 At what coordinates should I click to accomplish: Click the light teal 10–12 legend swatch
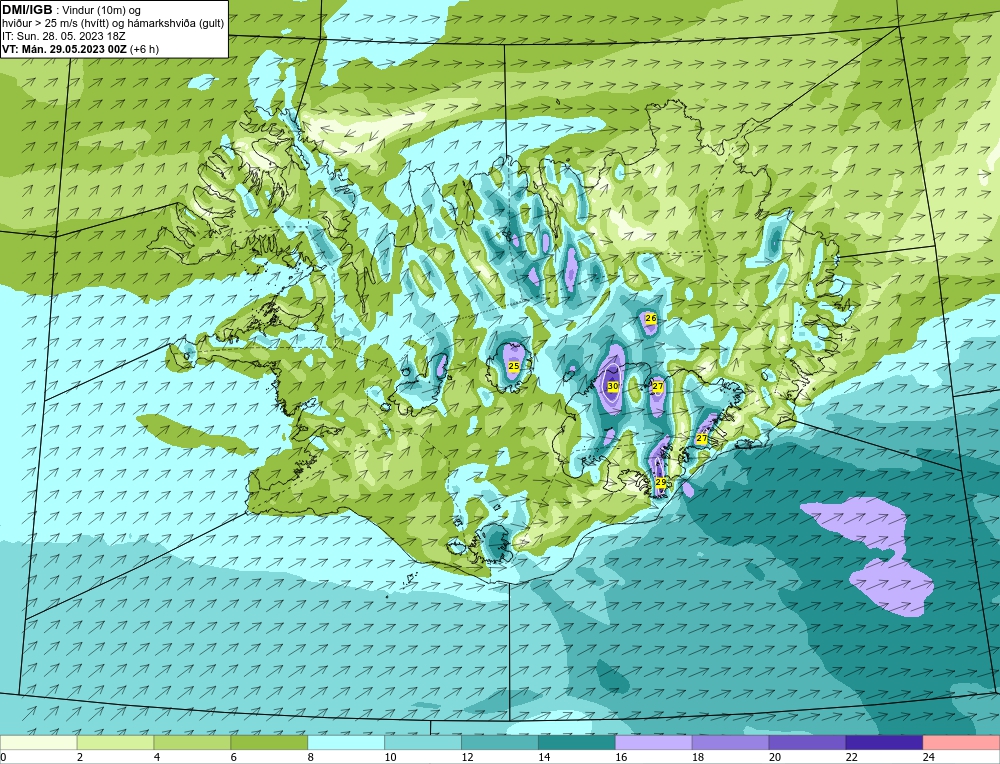coord(423,743)
